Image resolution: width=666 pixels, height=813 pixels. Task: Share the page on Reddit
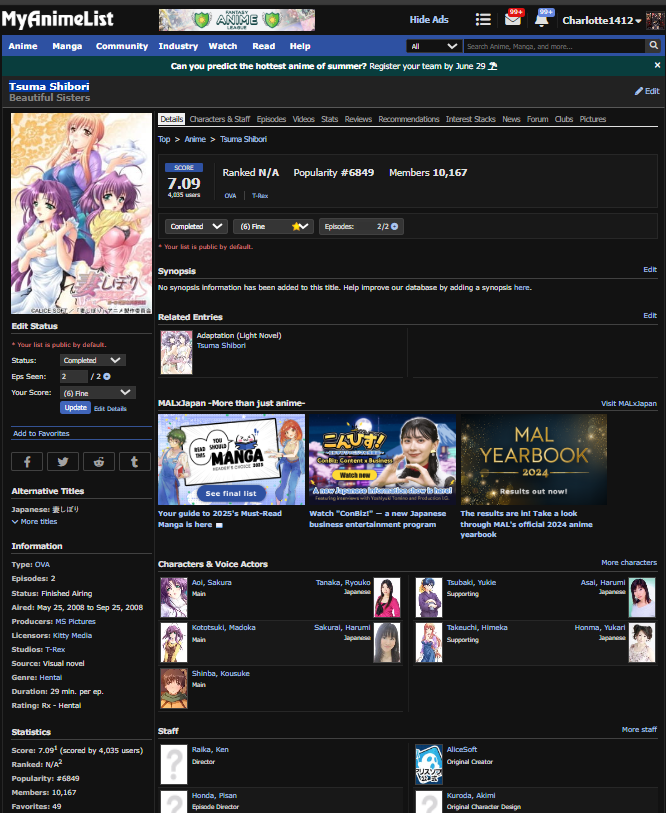98,461
